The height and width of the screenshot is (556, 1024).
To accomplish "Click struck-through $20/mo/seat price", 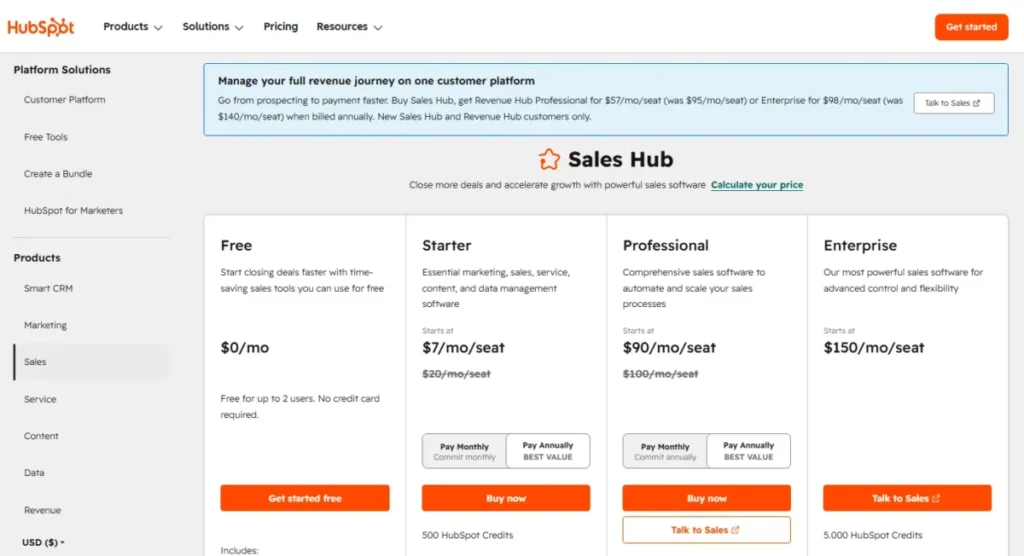I will (456, 374).
